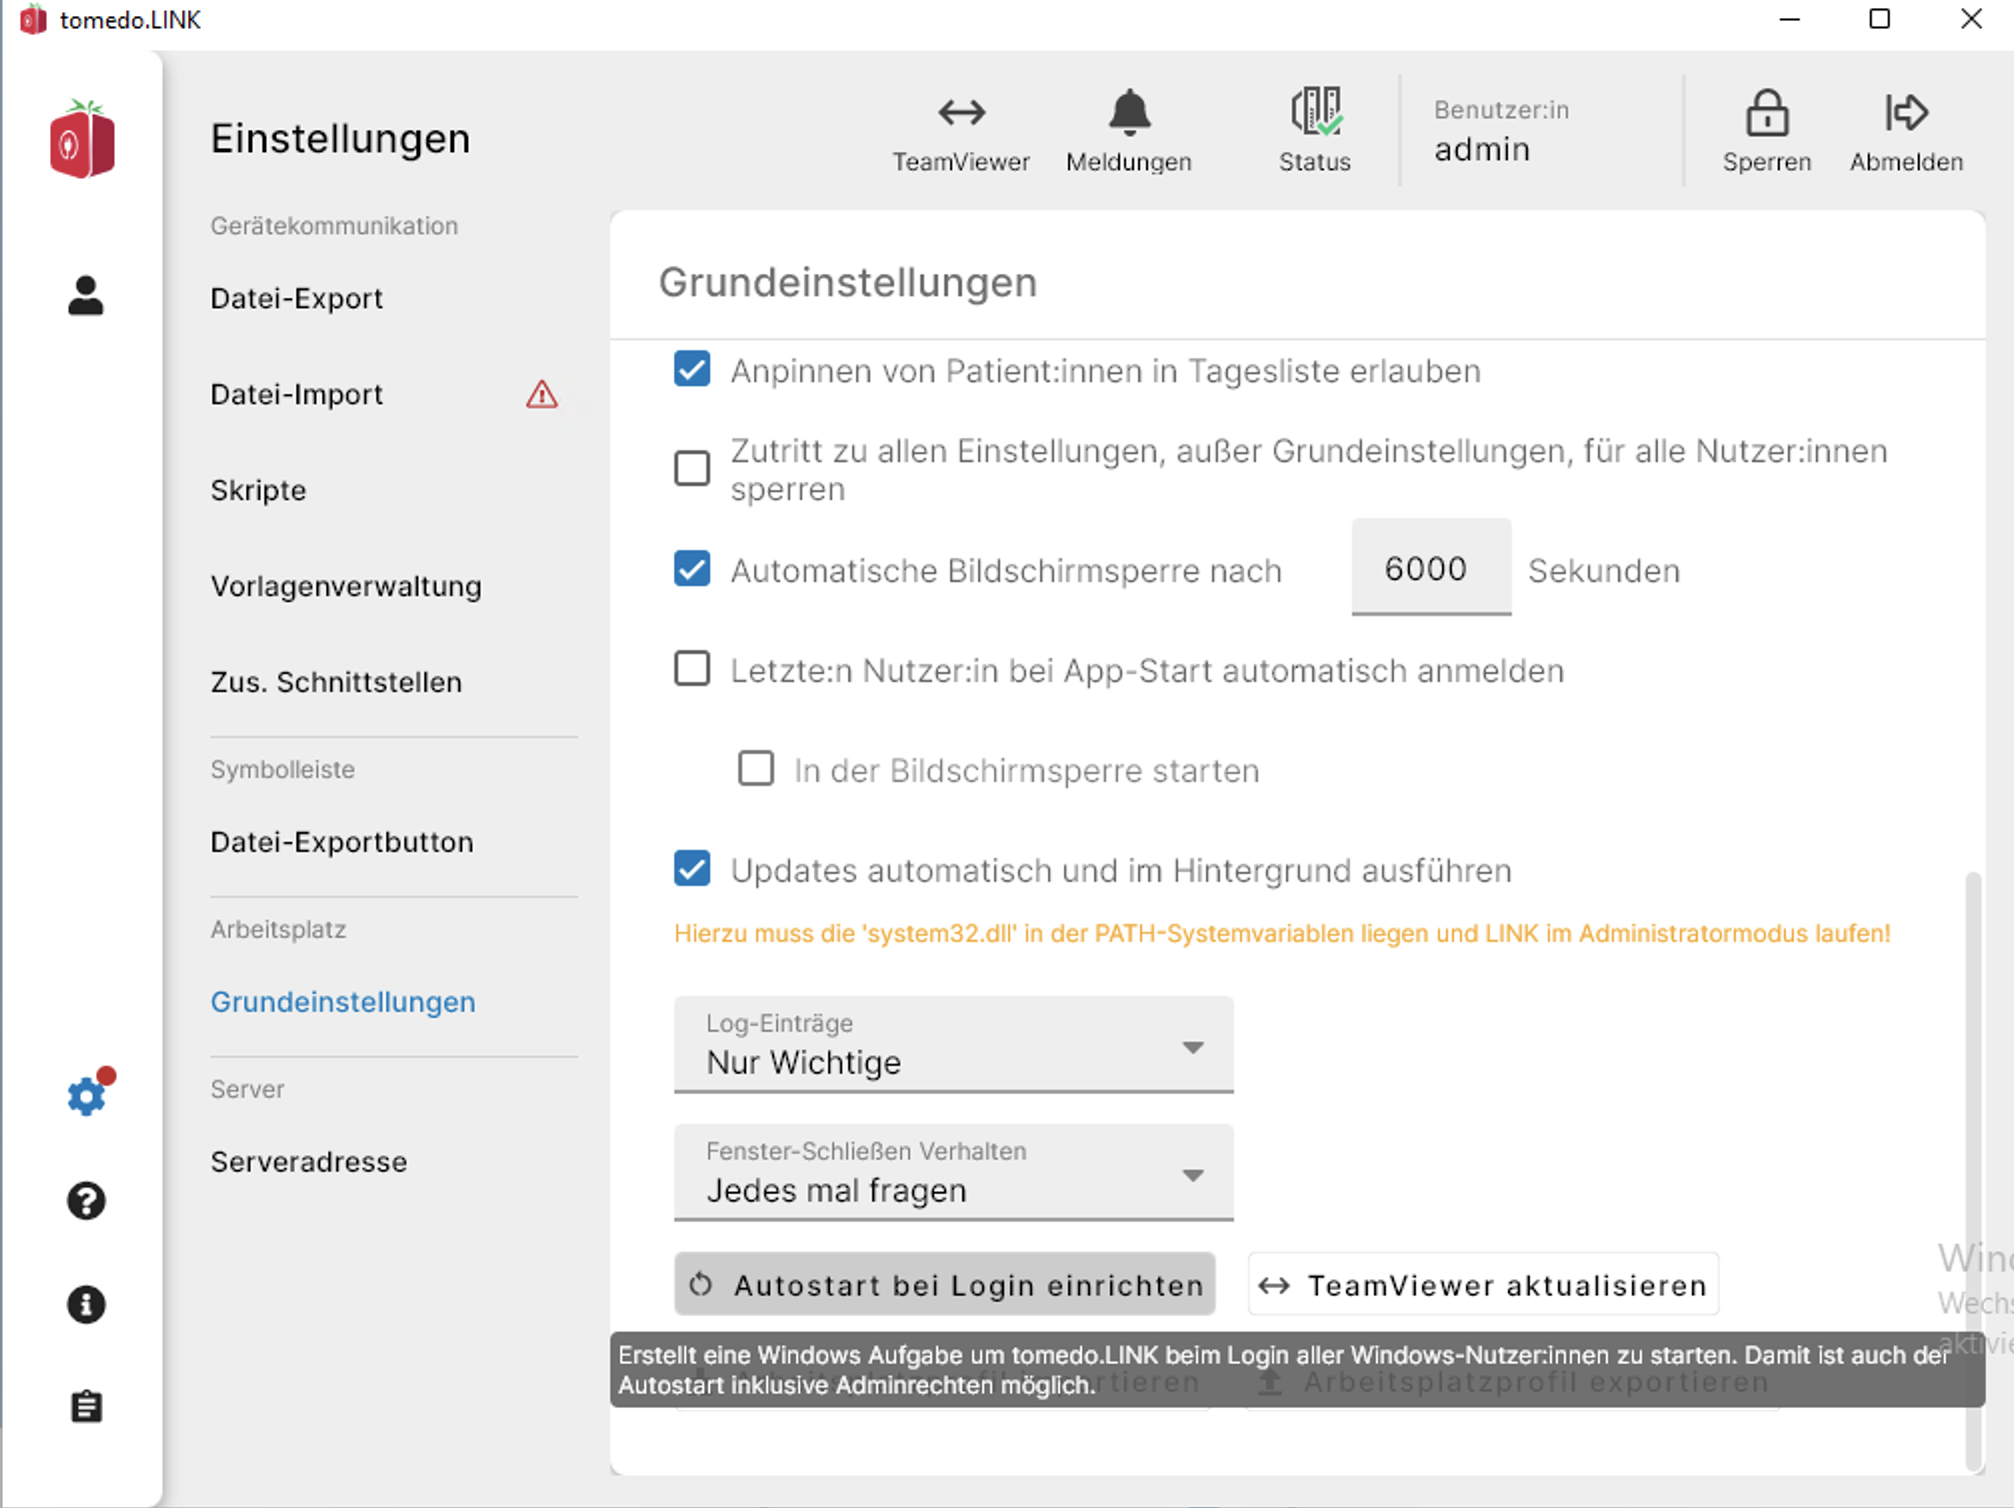Screen dimensions: 2014x1508
Task: Toggle Automatische Bildschirmsperre checkbox
Action: (692, 568)
